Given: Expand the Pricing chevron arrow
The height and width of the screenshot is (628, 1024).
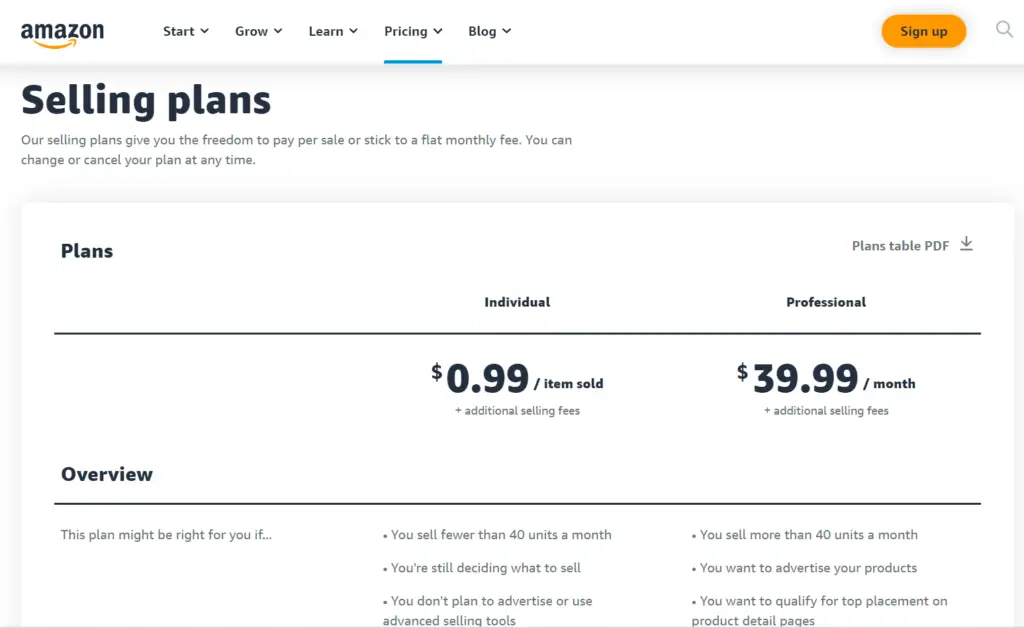Looking at the screenshot, I should [x=438, y=31].
